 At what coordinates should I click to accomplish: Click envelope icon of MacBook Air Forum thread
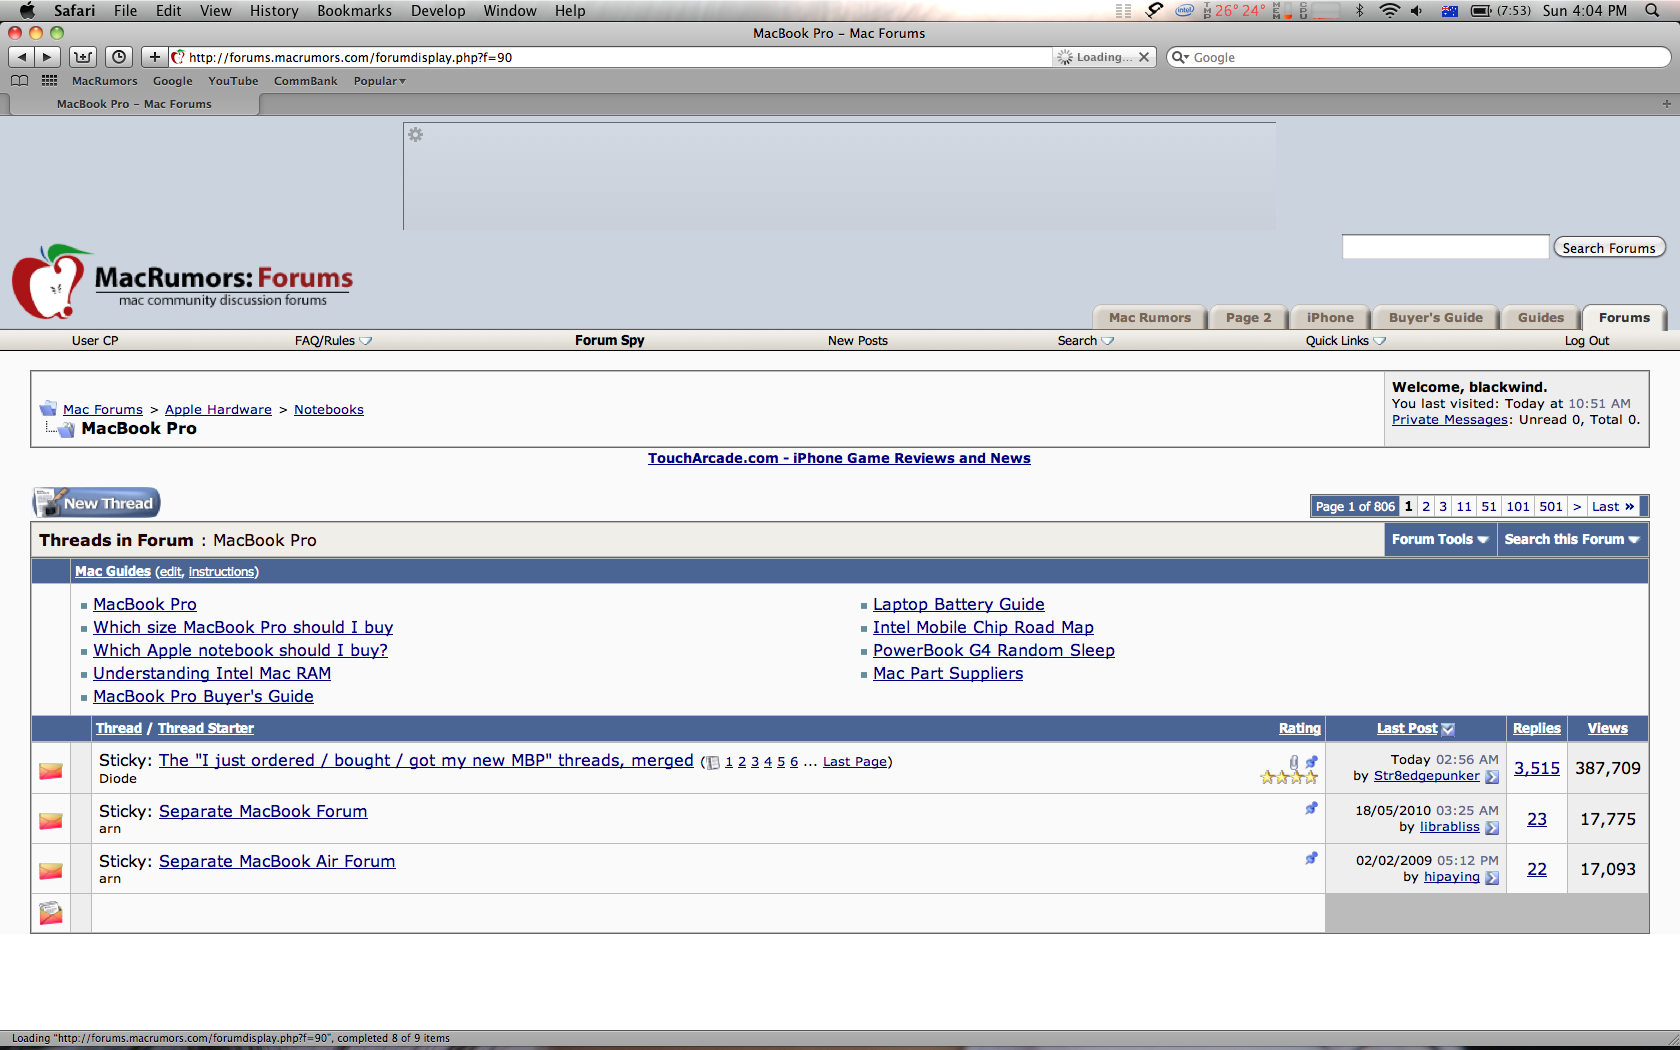[x=51, y=870]
